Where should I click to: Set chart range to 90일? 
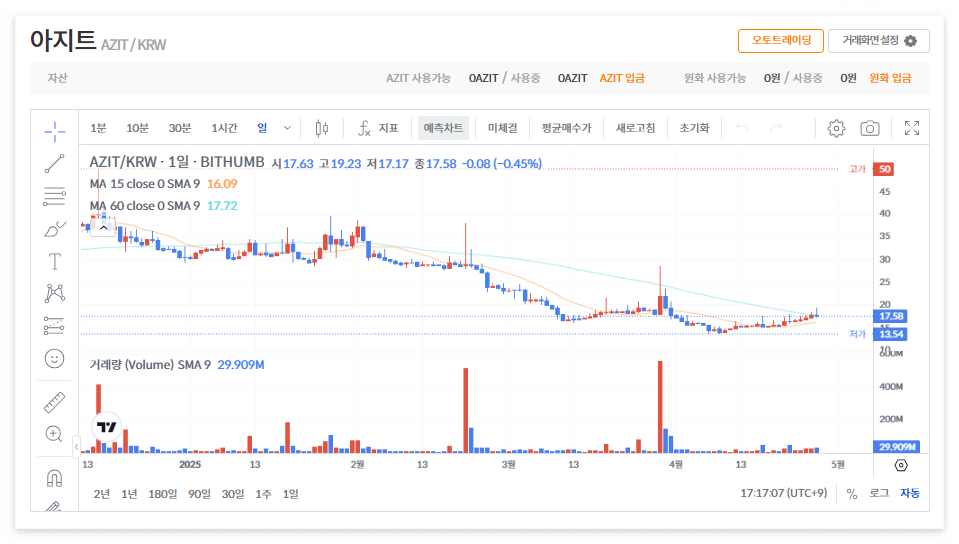[199, 494]
